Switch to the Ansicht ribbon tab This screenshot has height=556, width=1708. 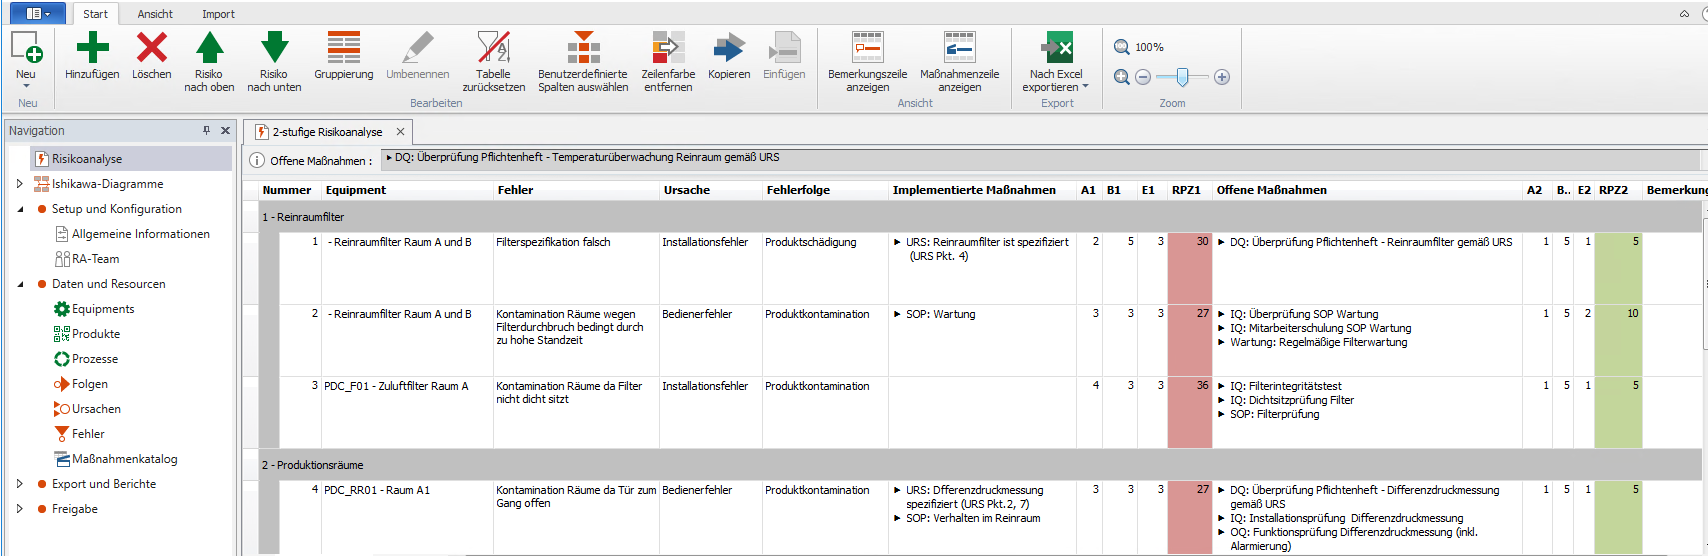(155, 14)
